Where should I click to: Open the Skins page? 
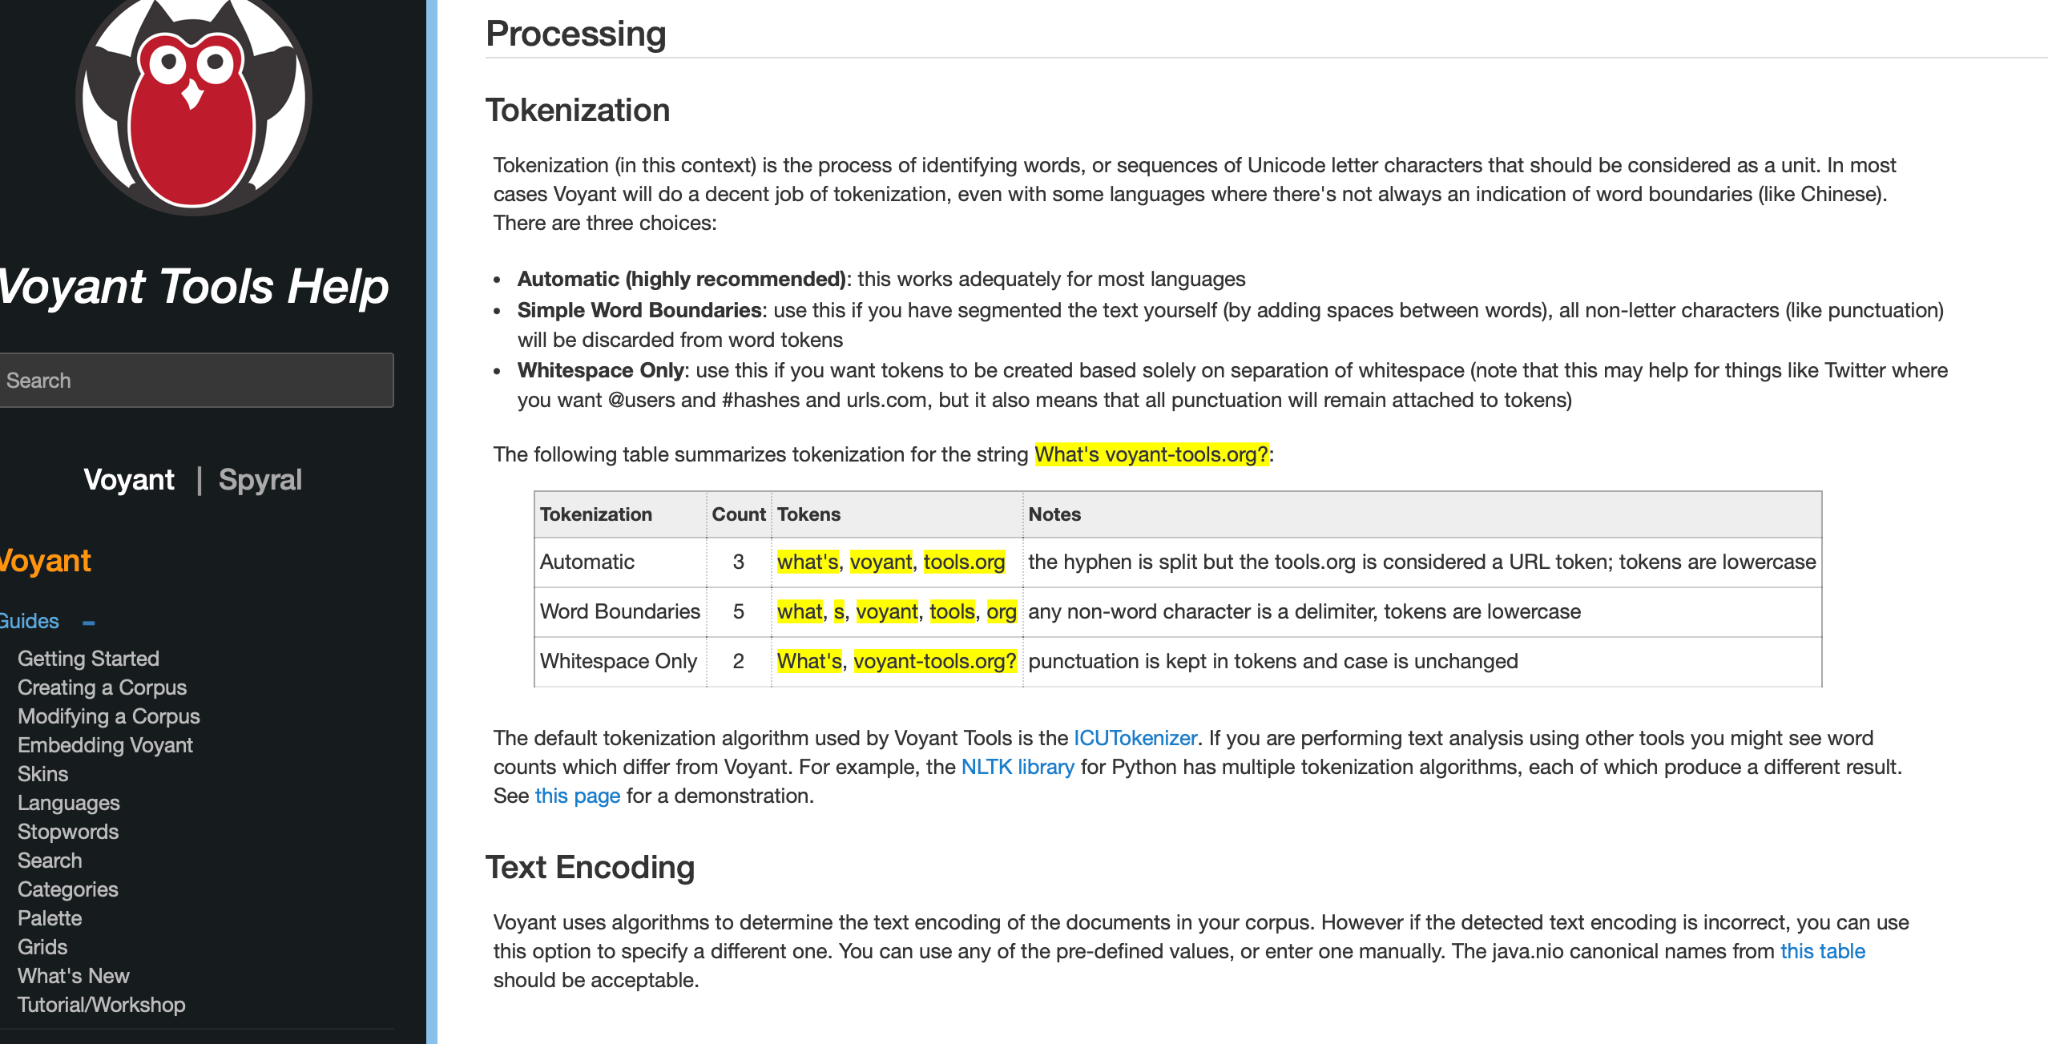click(x=43, y=774)
